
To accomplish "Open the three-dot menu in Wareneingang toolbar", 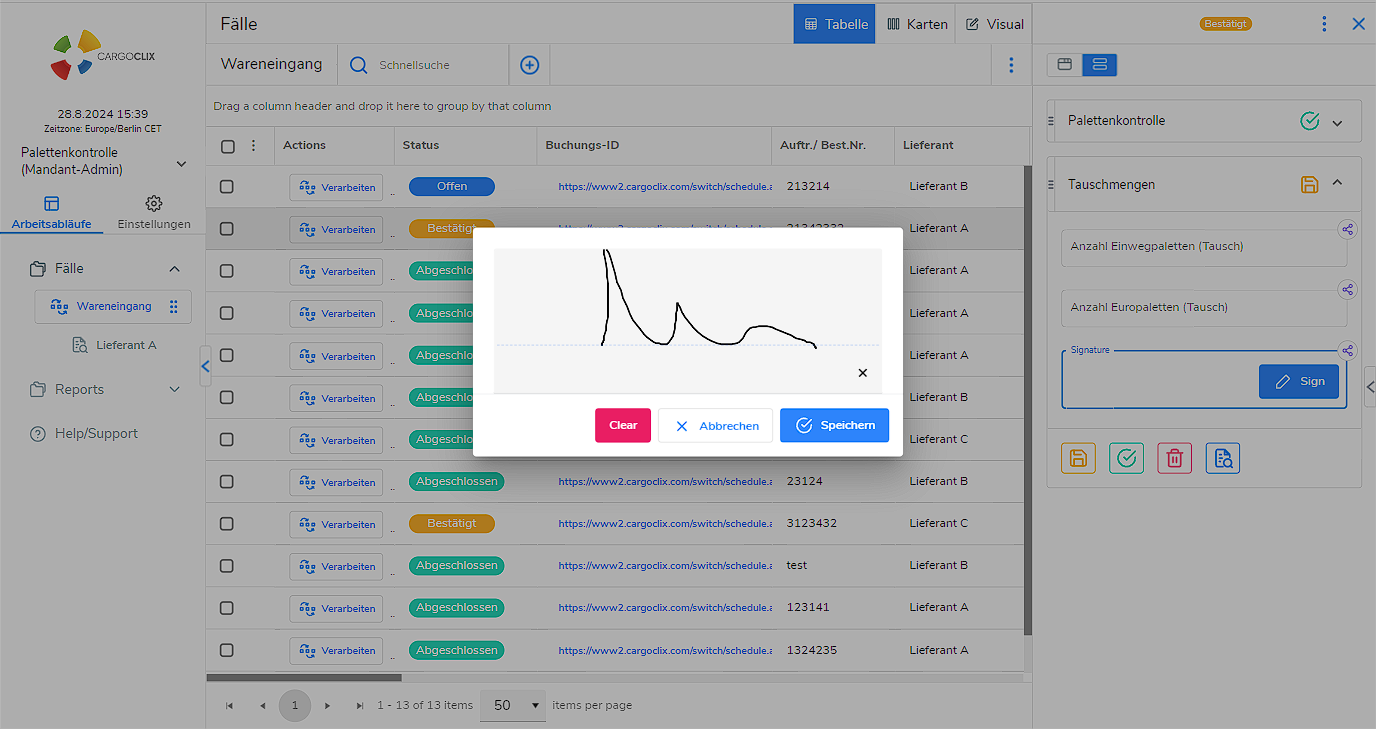I will 1011,65.
